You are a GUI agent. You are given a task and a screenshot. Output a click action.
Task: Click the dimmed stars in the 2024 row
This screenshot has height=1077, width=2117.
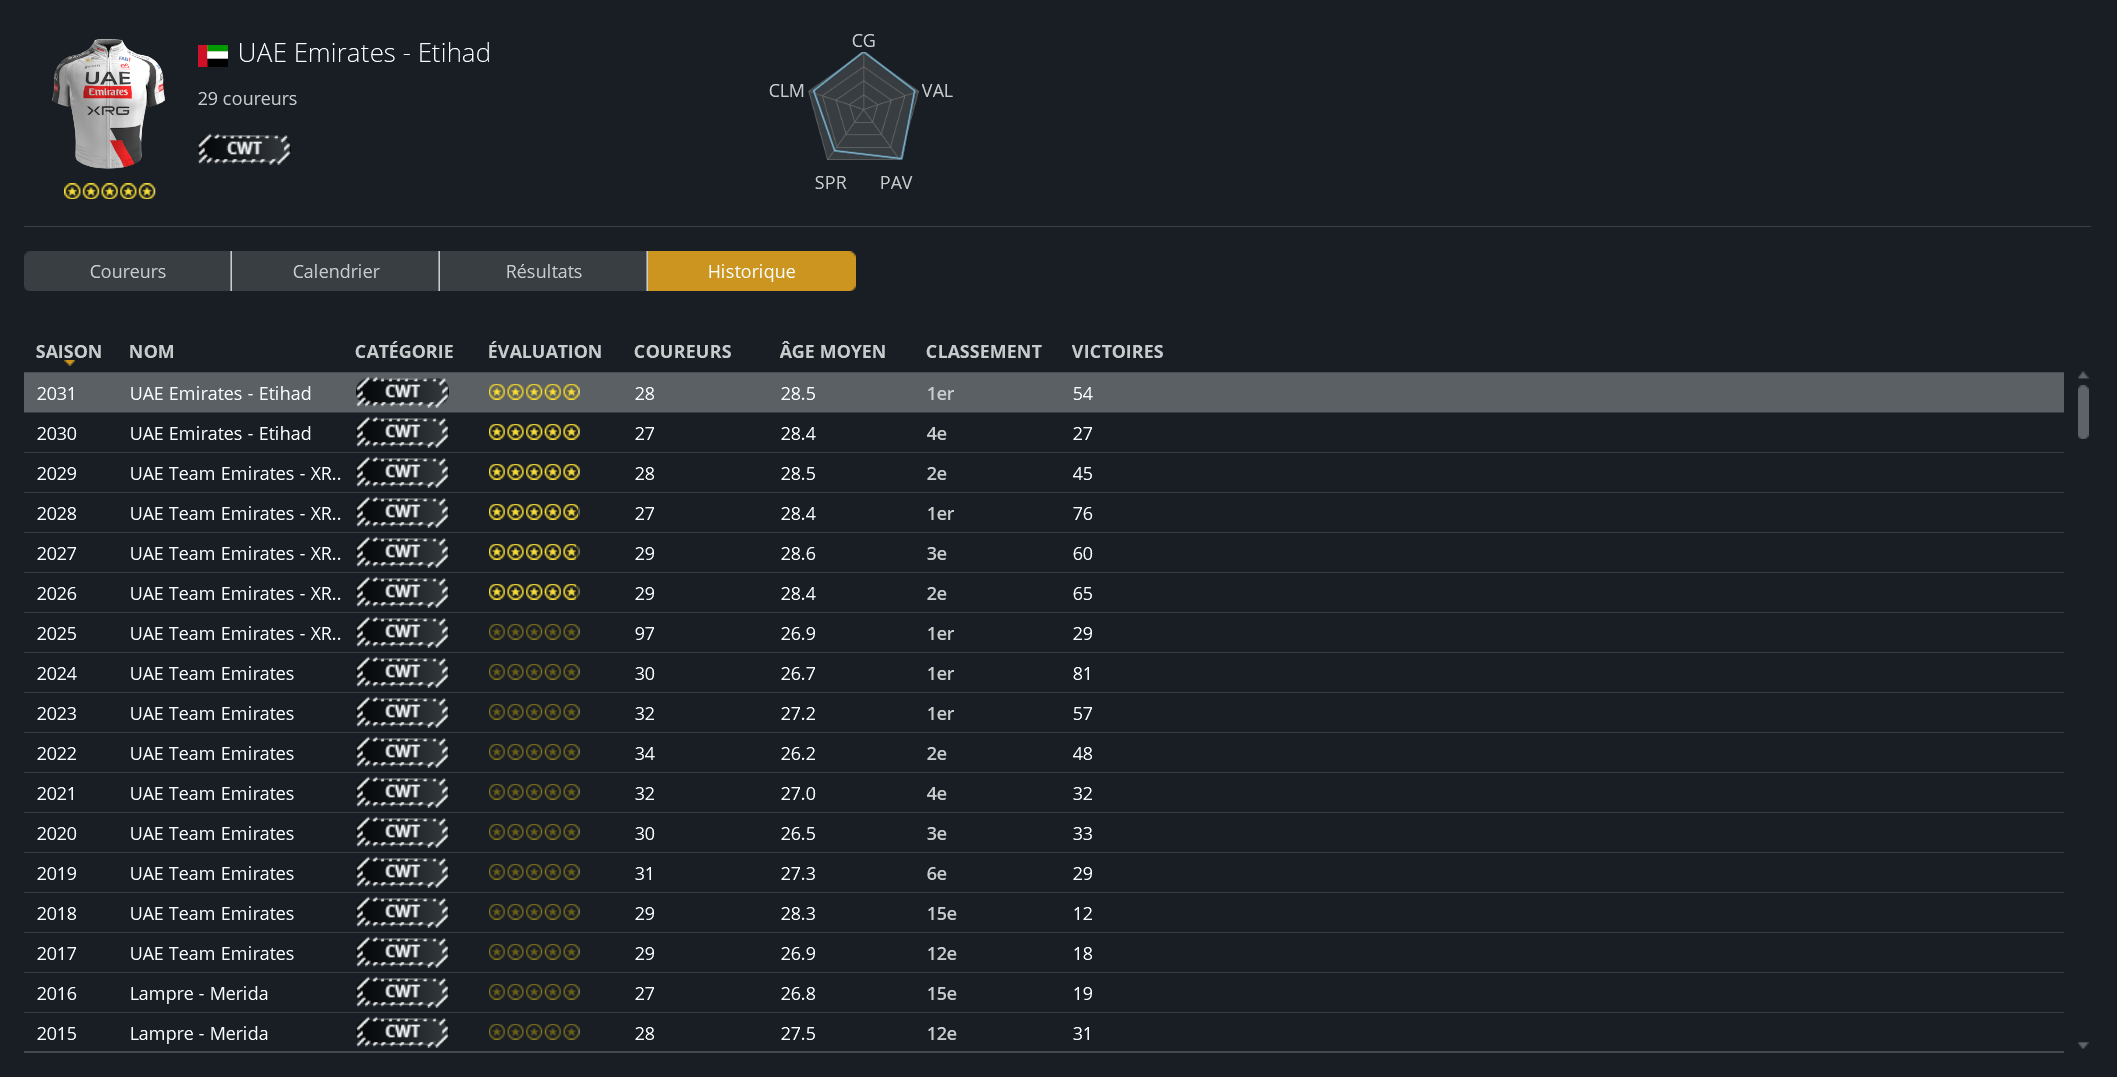pos(533,673)
